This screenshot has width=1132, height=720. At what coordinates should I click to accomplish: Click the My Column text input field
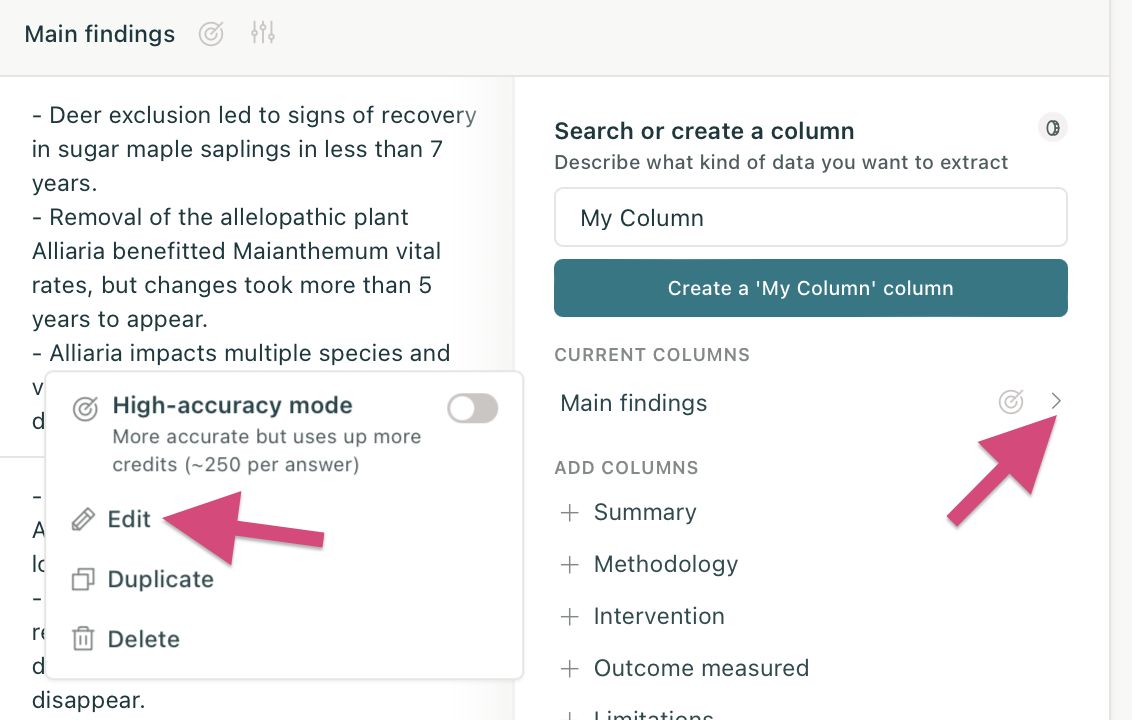pos(811,217)
